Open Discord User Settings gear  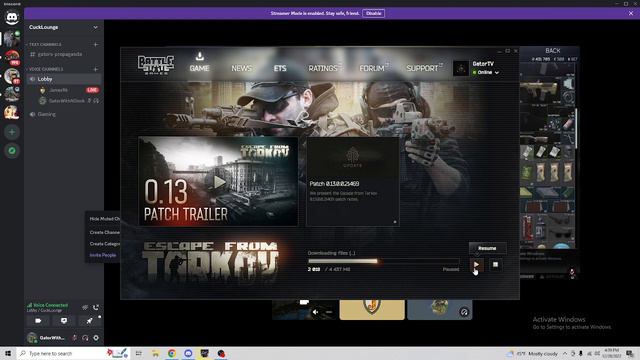(x=96, y=338)
